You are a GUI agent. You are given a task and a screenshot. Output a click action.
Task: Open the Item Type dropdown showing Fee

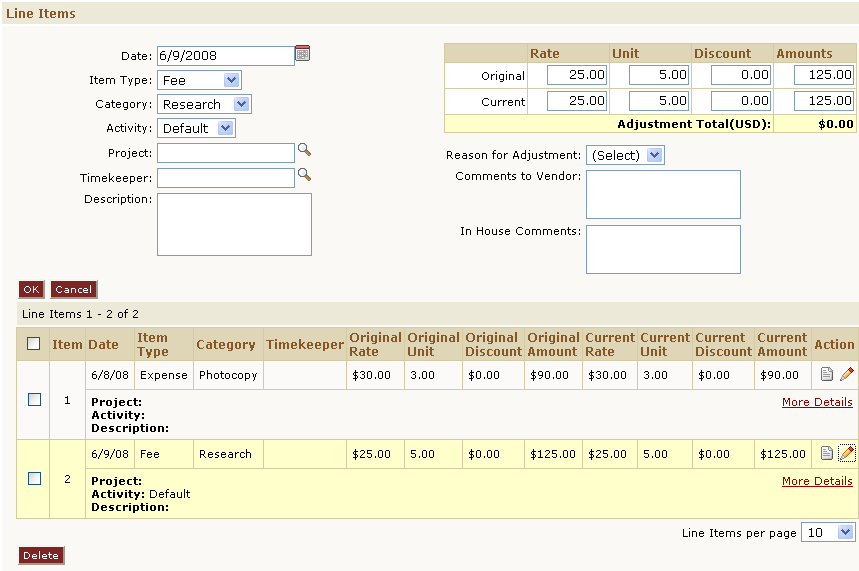pos(199,80)
